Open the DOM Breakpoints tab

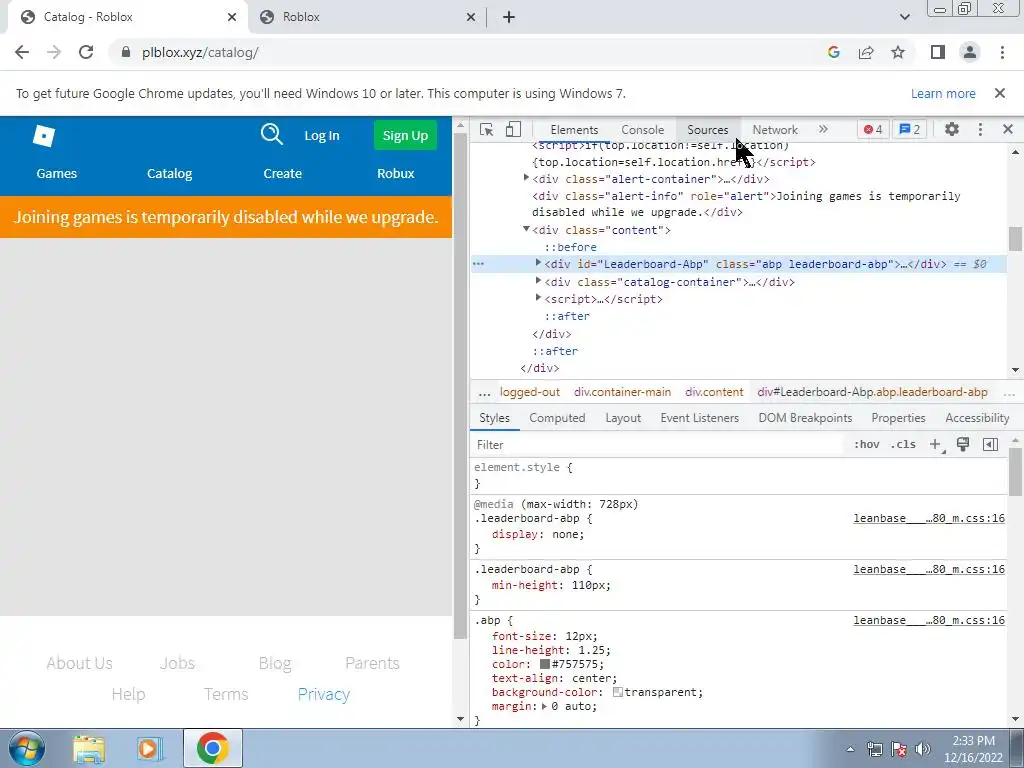805,418
